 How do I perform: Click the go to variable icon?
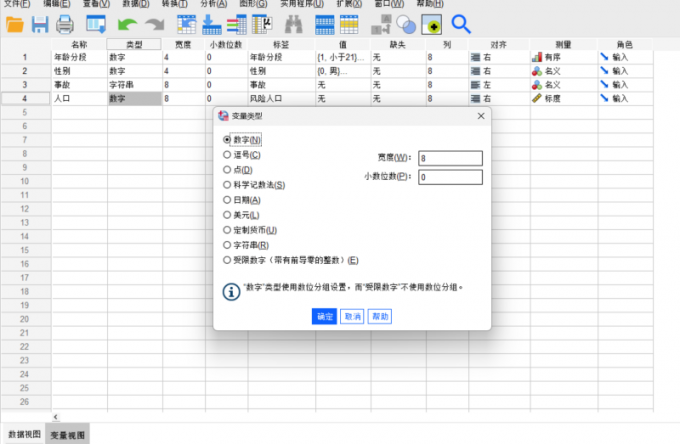coord(212,24)
